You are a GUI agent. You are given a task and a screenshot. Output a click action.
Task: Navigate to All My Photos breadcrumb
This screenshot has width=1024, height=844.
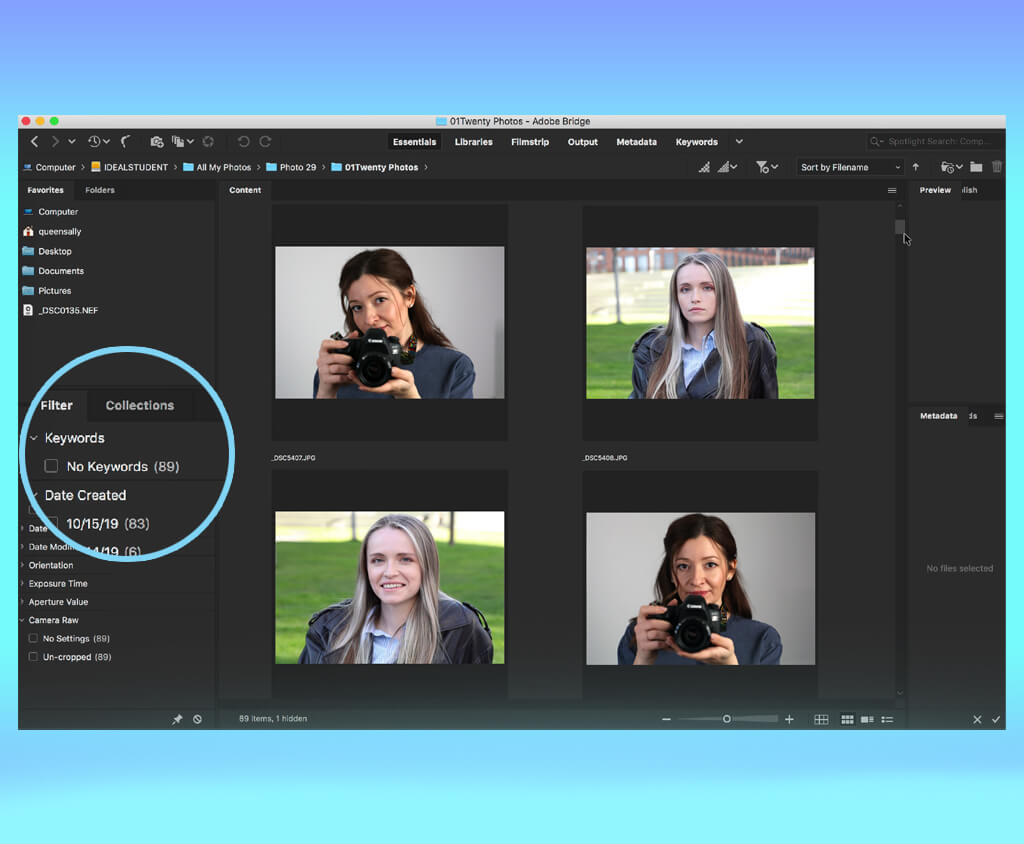pos(217,167)
